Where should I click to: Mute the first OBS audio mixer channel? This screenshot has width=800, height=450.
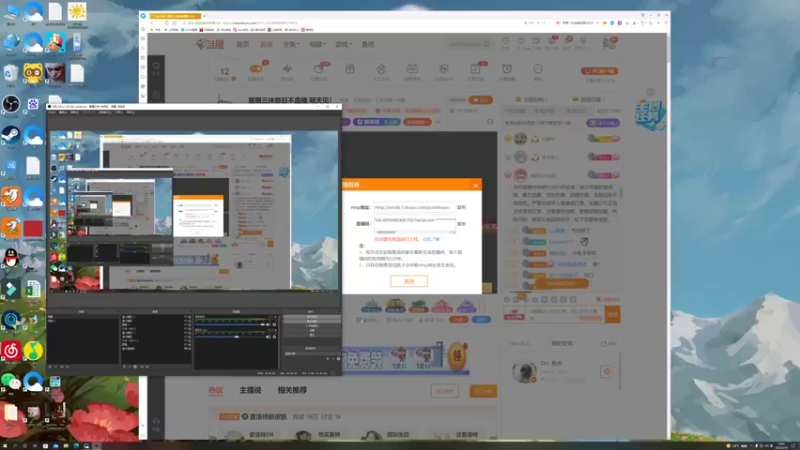(x=269, y=324)
